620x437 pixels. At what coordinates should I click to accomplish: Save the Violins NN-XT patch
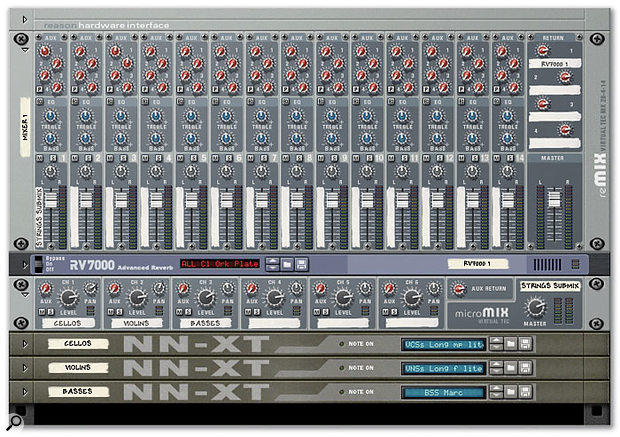(x=525, y=368)
